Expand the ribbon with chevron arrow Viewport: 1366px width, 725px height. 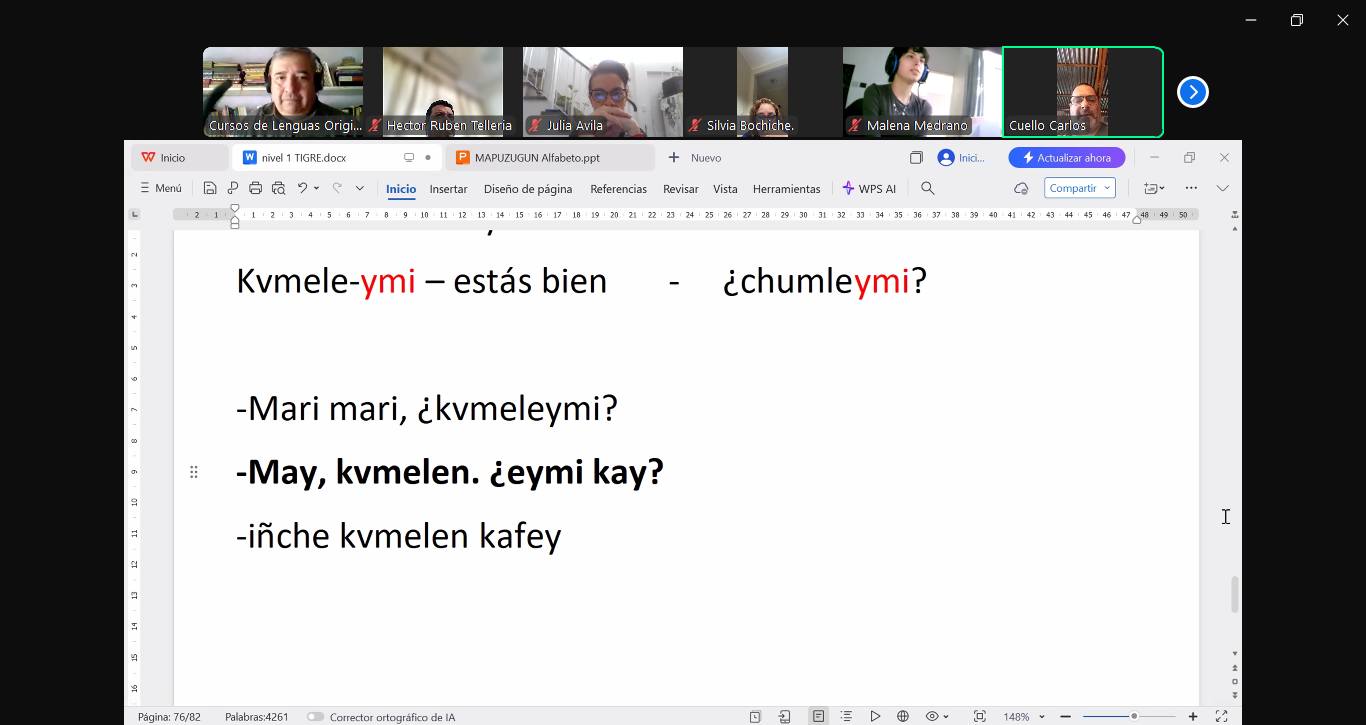(1222, 188)
